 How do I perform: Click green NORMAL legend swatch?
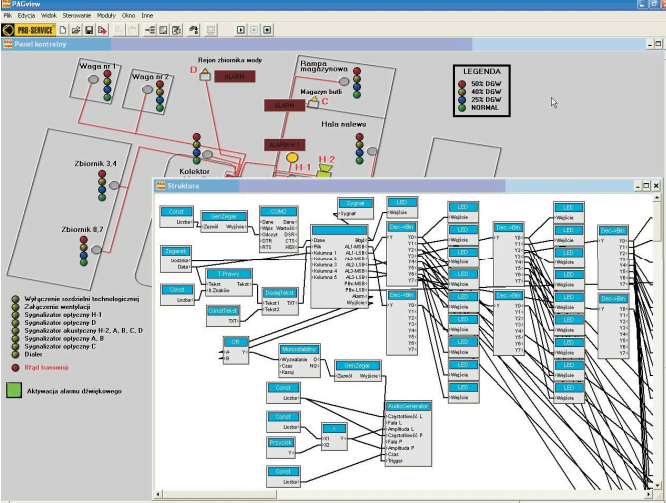(463, 108)
